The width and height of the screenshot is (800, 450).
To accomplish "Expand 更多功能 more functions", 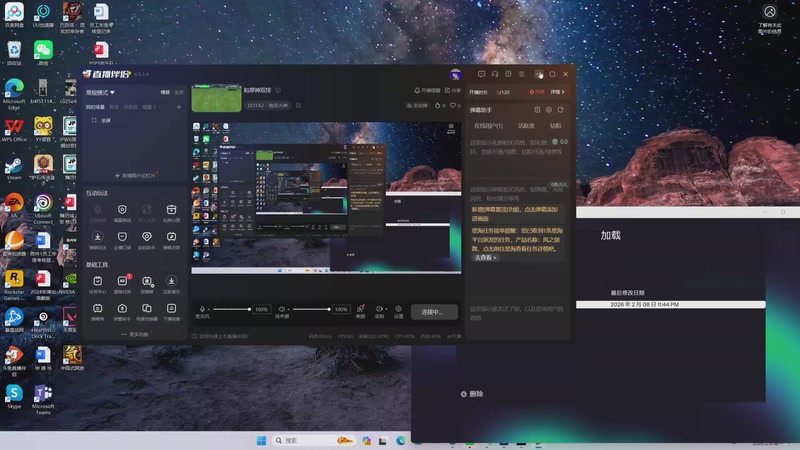I will click(x=135, y=334).
